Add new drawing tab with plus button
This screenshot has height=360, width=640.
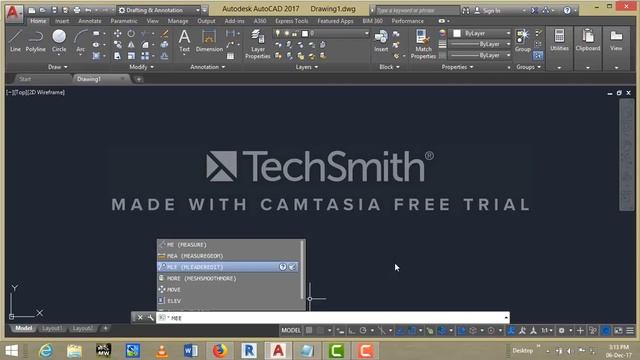tap(139, 79)
